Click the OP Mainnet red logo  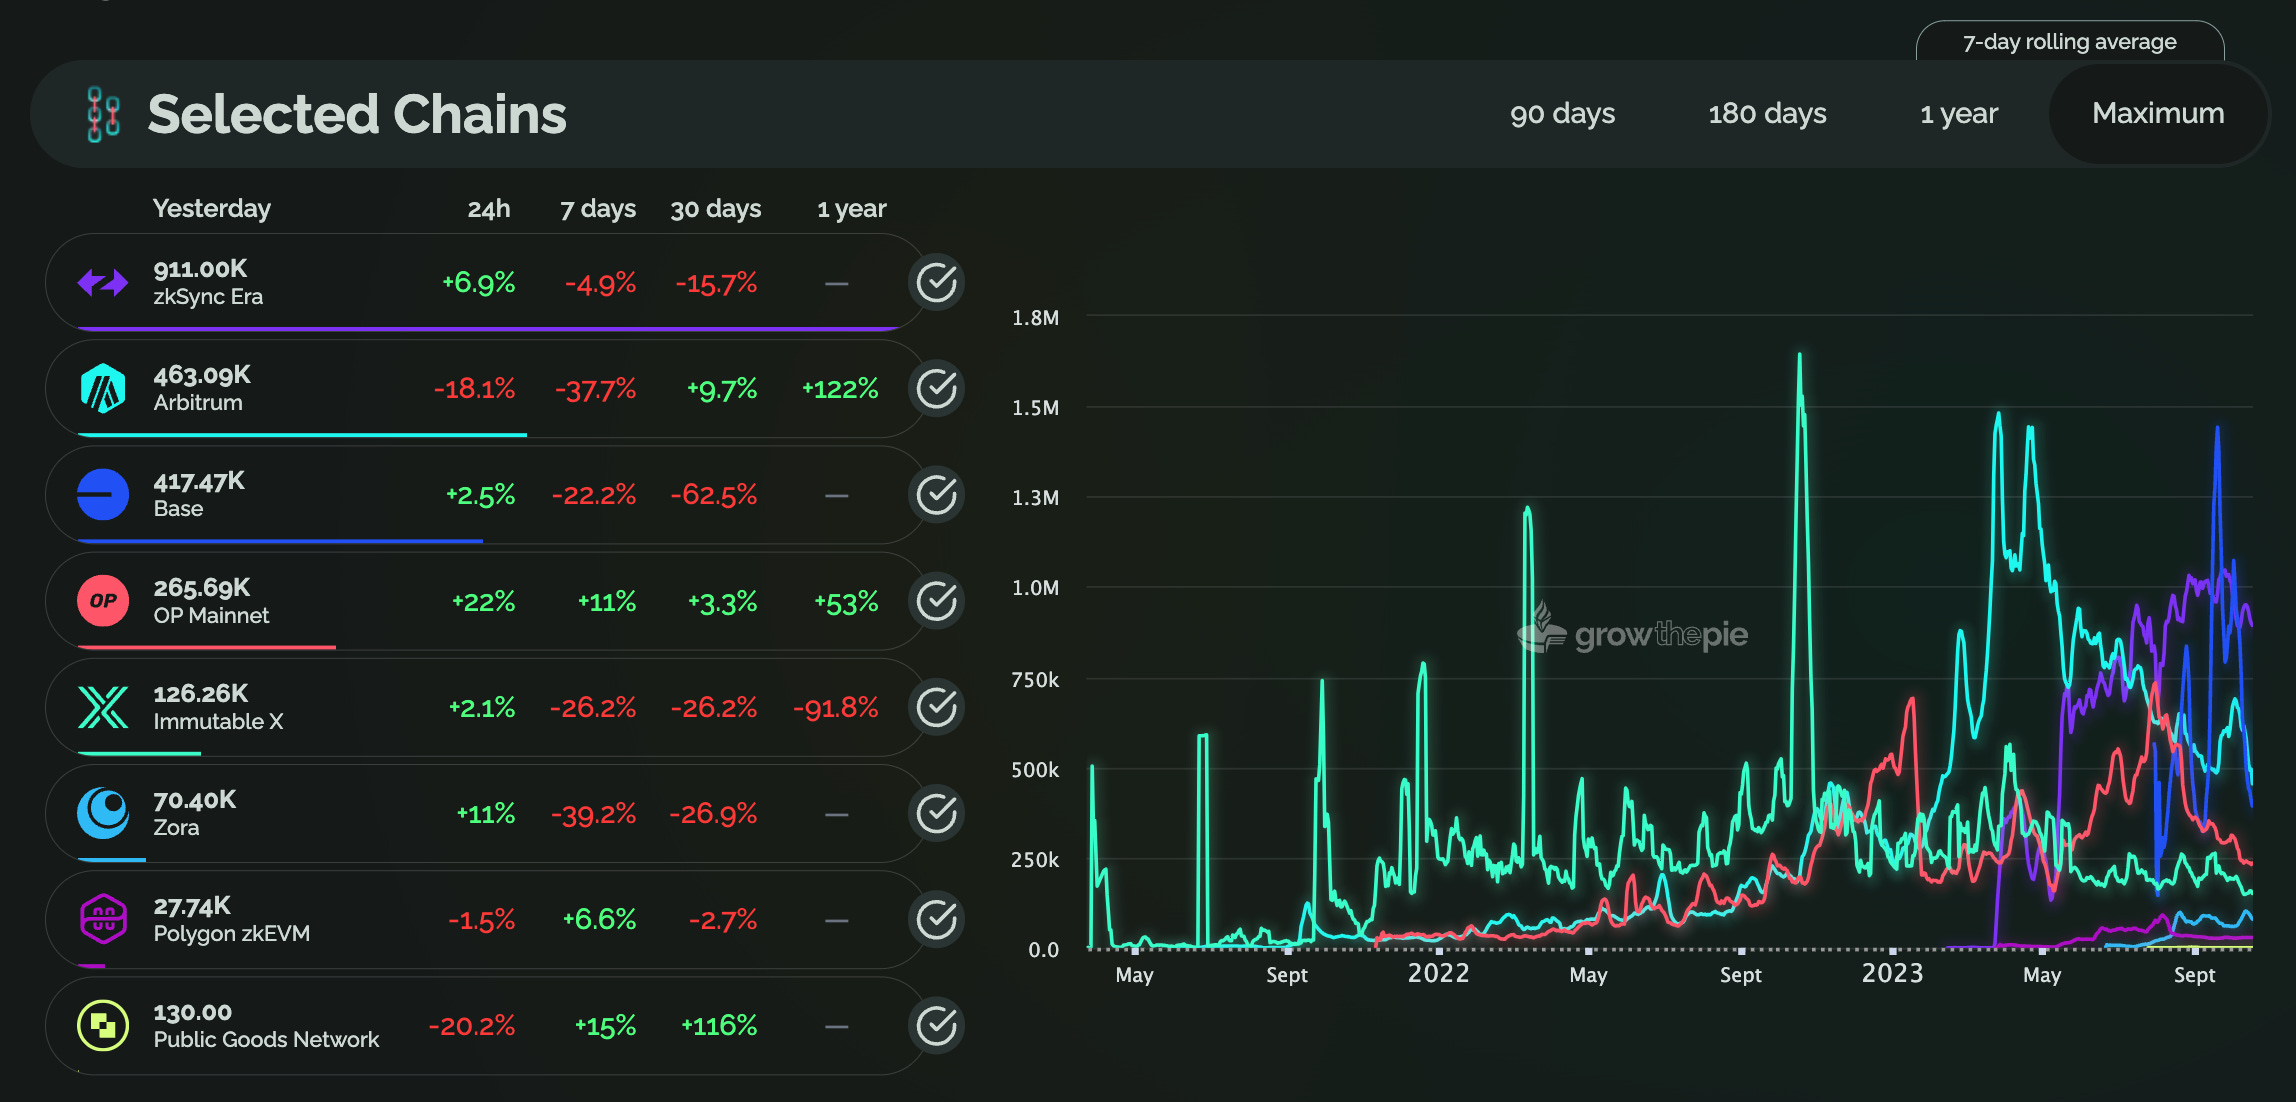(103, 601)
